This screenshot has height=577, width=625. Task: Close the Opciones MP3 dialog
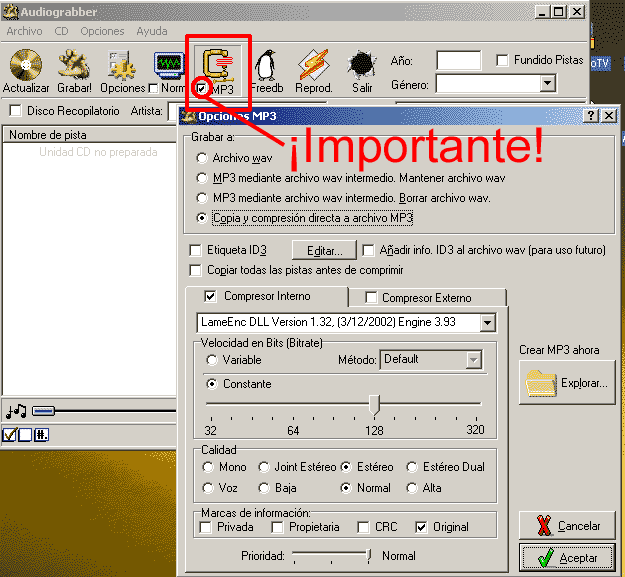click(609, 116)
